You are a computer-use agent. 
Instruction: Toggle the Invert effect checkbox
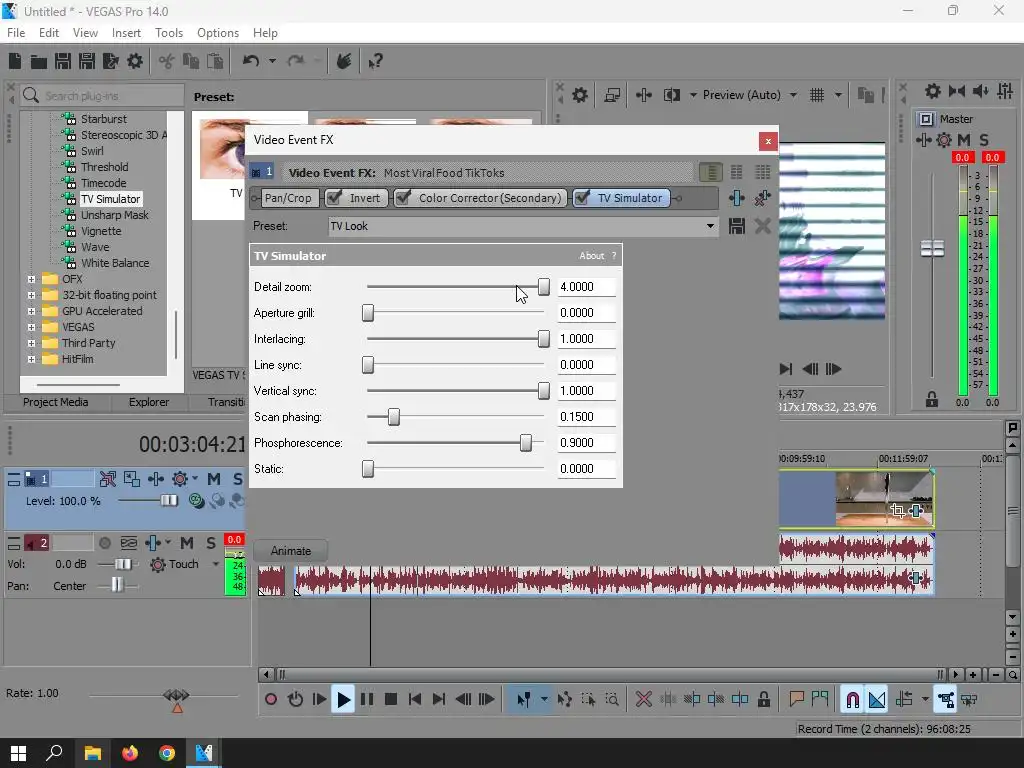(x=335, y=198)
